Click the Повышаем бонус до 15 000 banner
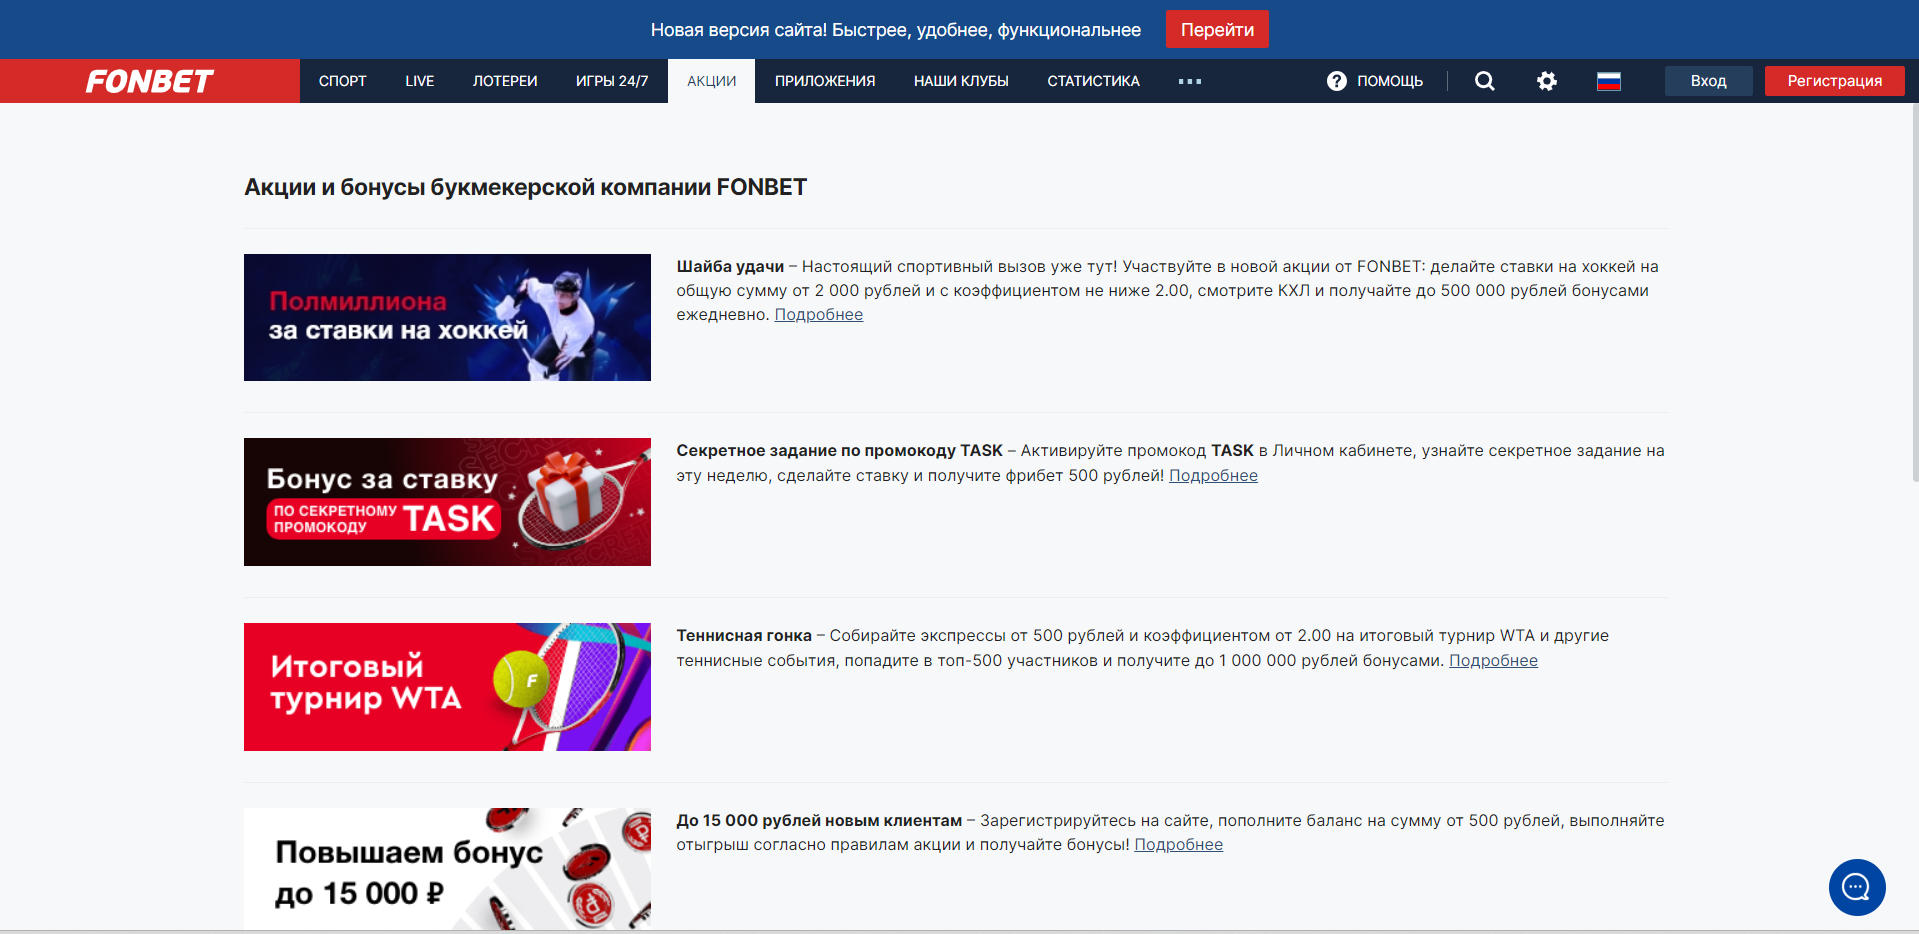Viewport: 1919px width, 934px height. coord(447,868)
